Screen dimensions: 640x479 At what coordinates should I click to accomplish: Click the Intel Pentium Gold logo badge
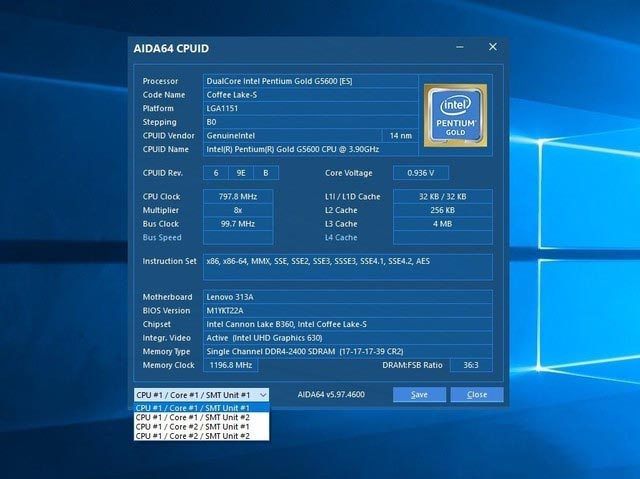tap(456, 115)
